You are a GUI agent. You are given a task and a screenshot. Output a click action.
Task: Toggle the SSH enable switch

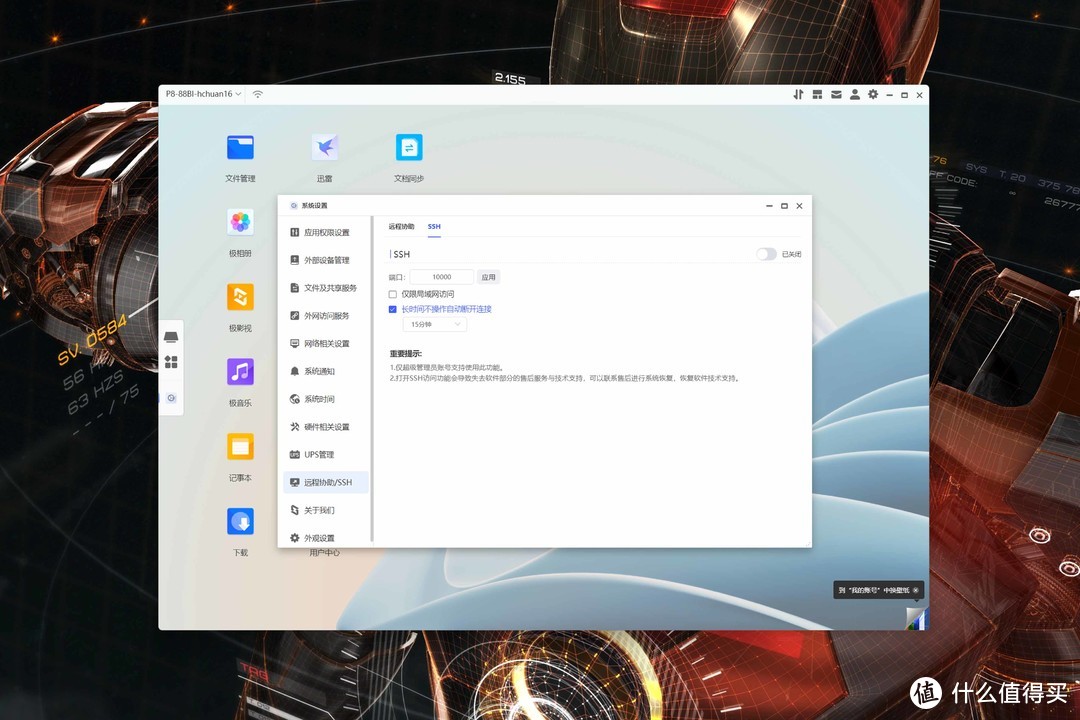766,254
